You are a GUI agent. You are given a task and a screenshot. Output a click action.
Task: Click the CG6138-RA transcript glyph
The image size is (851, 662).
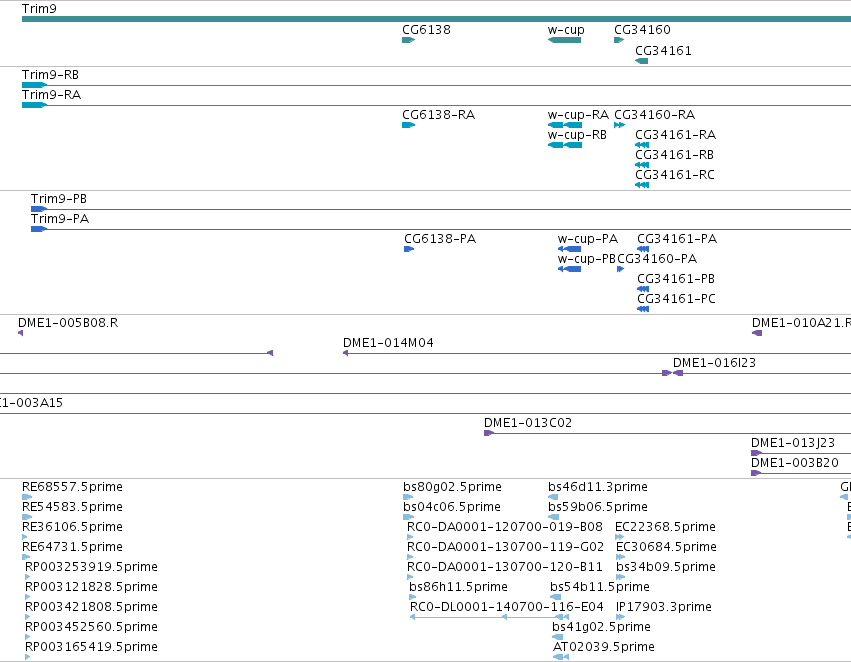click(x=409, y=125)
